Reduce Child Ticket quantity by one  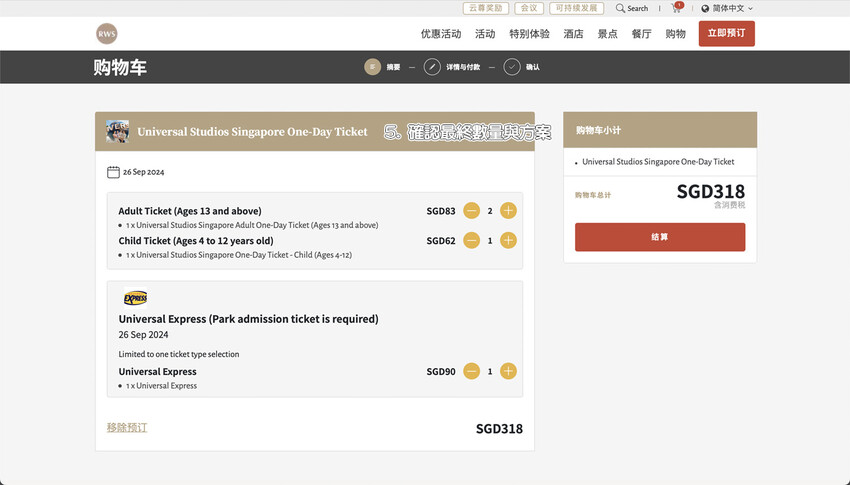tap(472, 241)
